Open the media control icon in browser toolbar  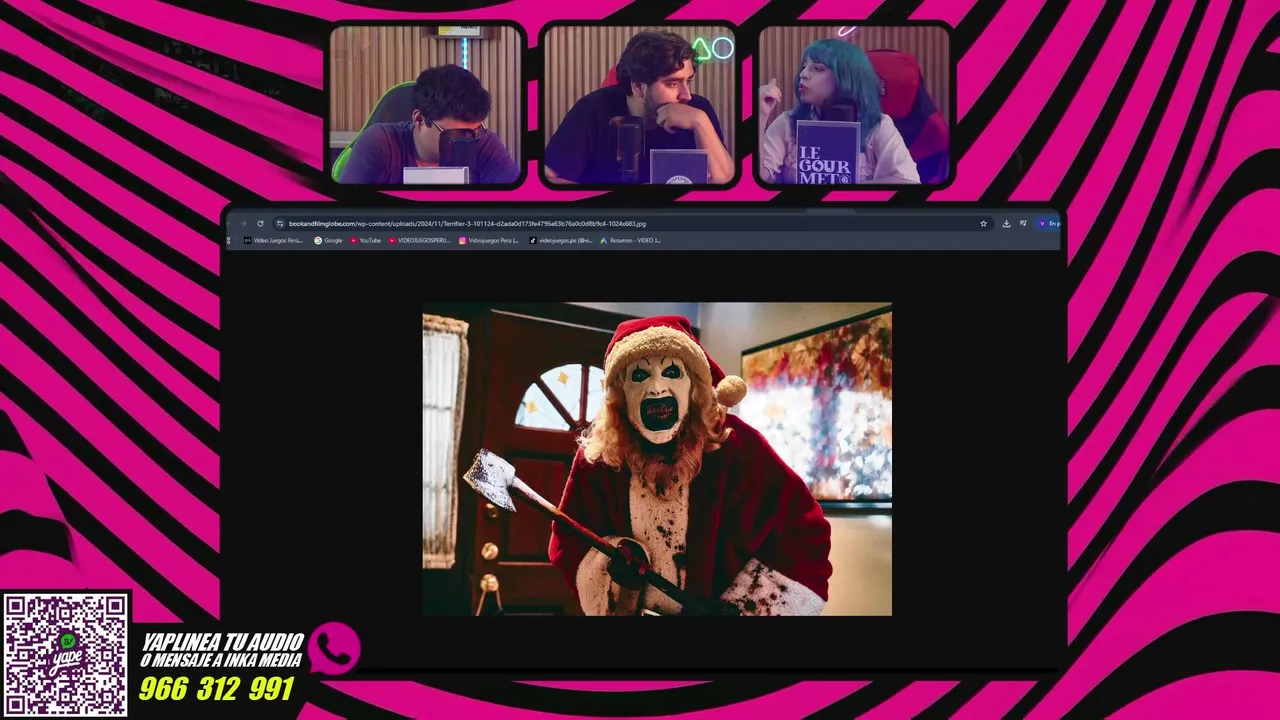1023,223
